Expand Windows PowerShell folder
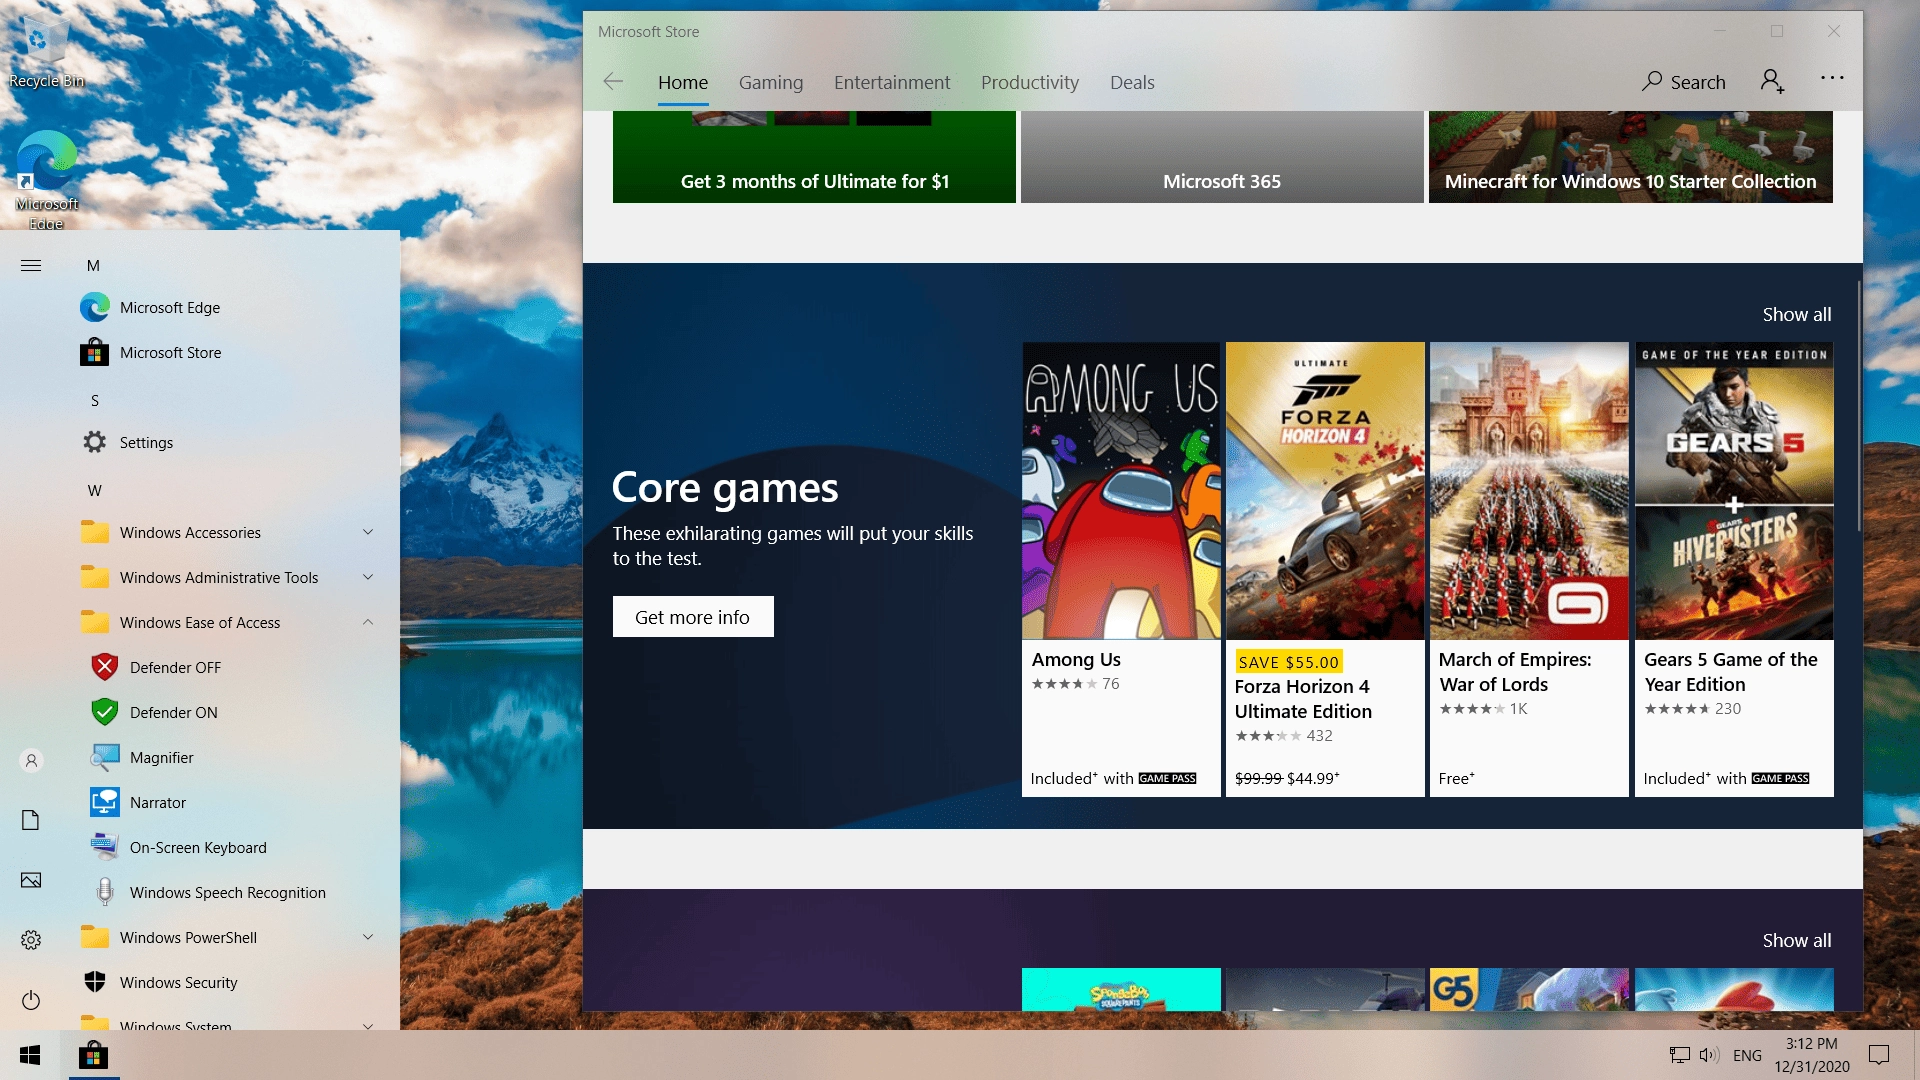Screen dimensions: 1920x1080 pyautogui.click(x=230, y=937)
